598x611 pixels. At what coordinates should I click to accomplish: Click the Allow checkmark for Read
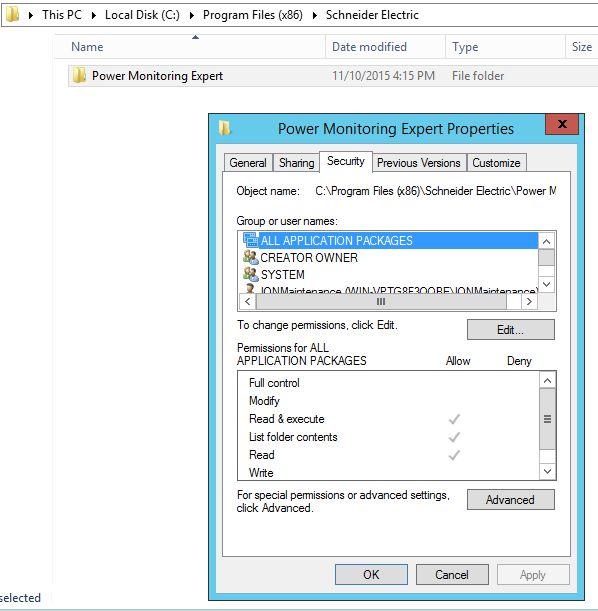click(x=454, y=455)
